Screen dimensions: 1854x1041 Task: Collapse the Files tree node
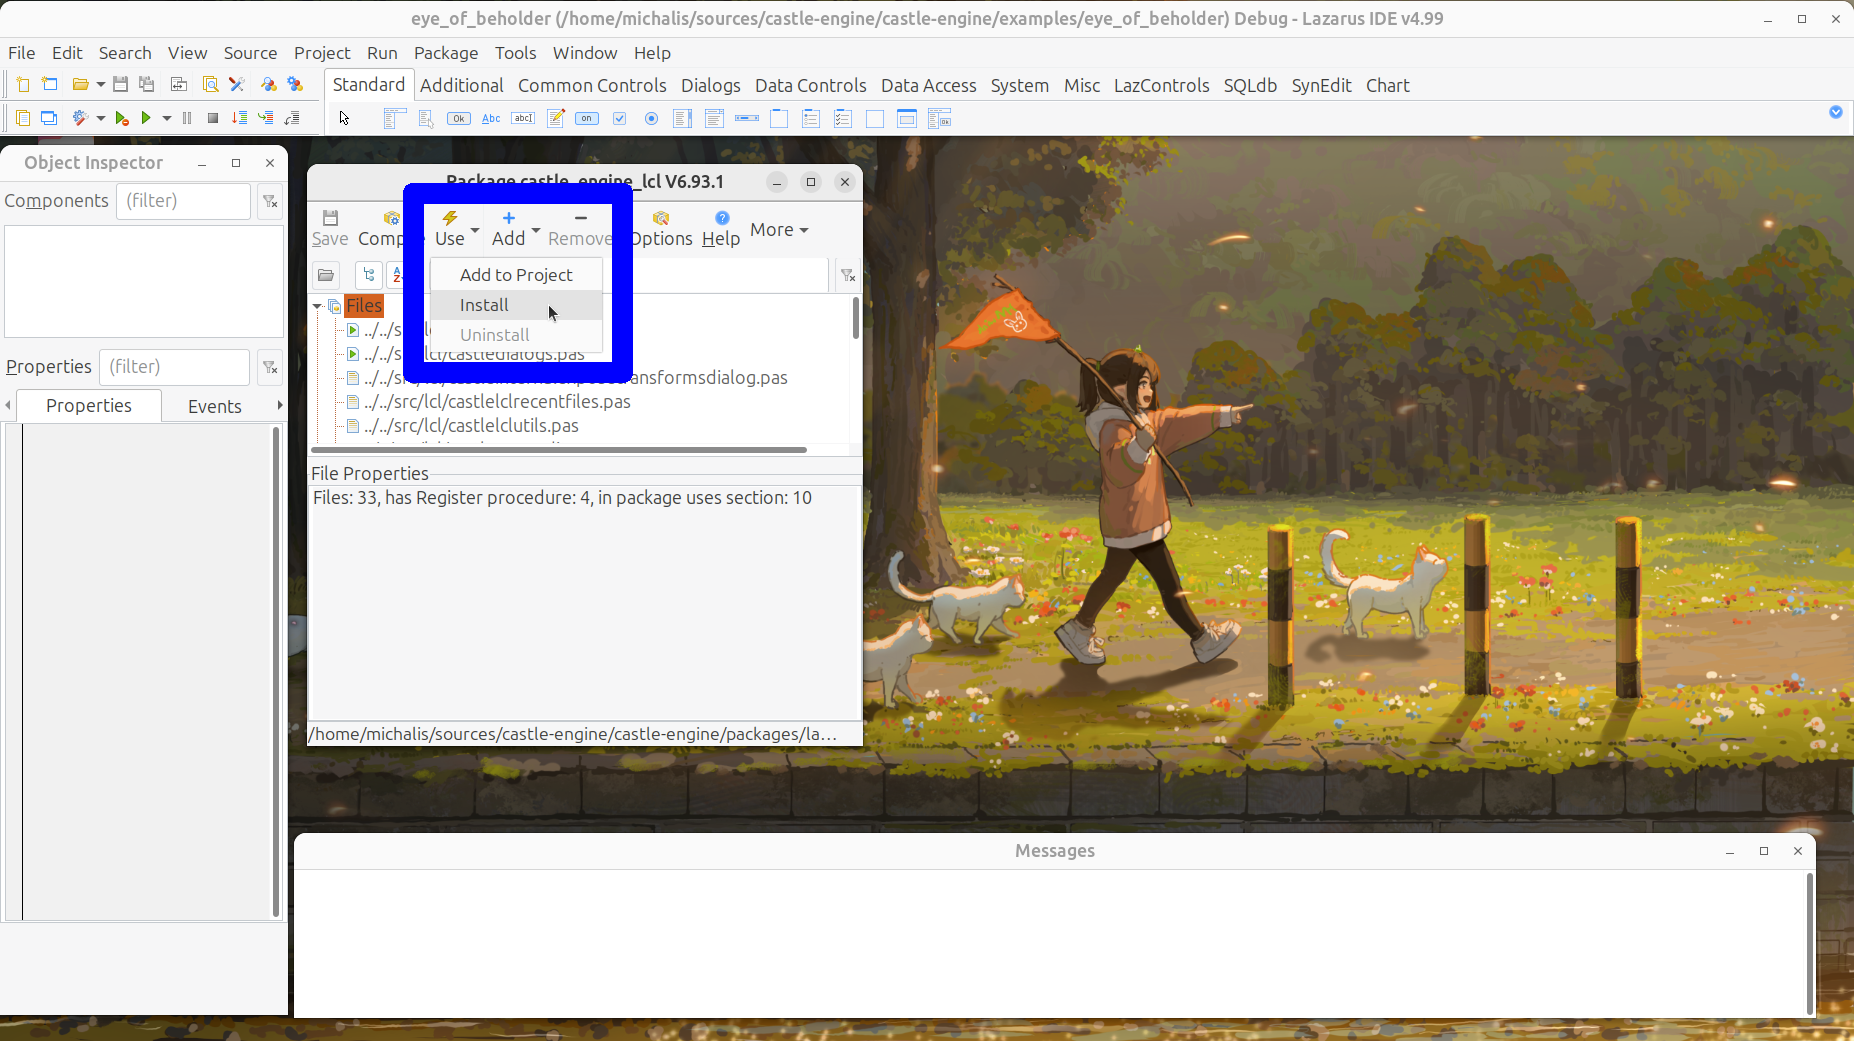pyautogui.click(x=318, y=306)
